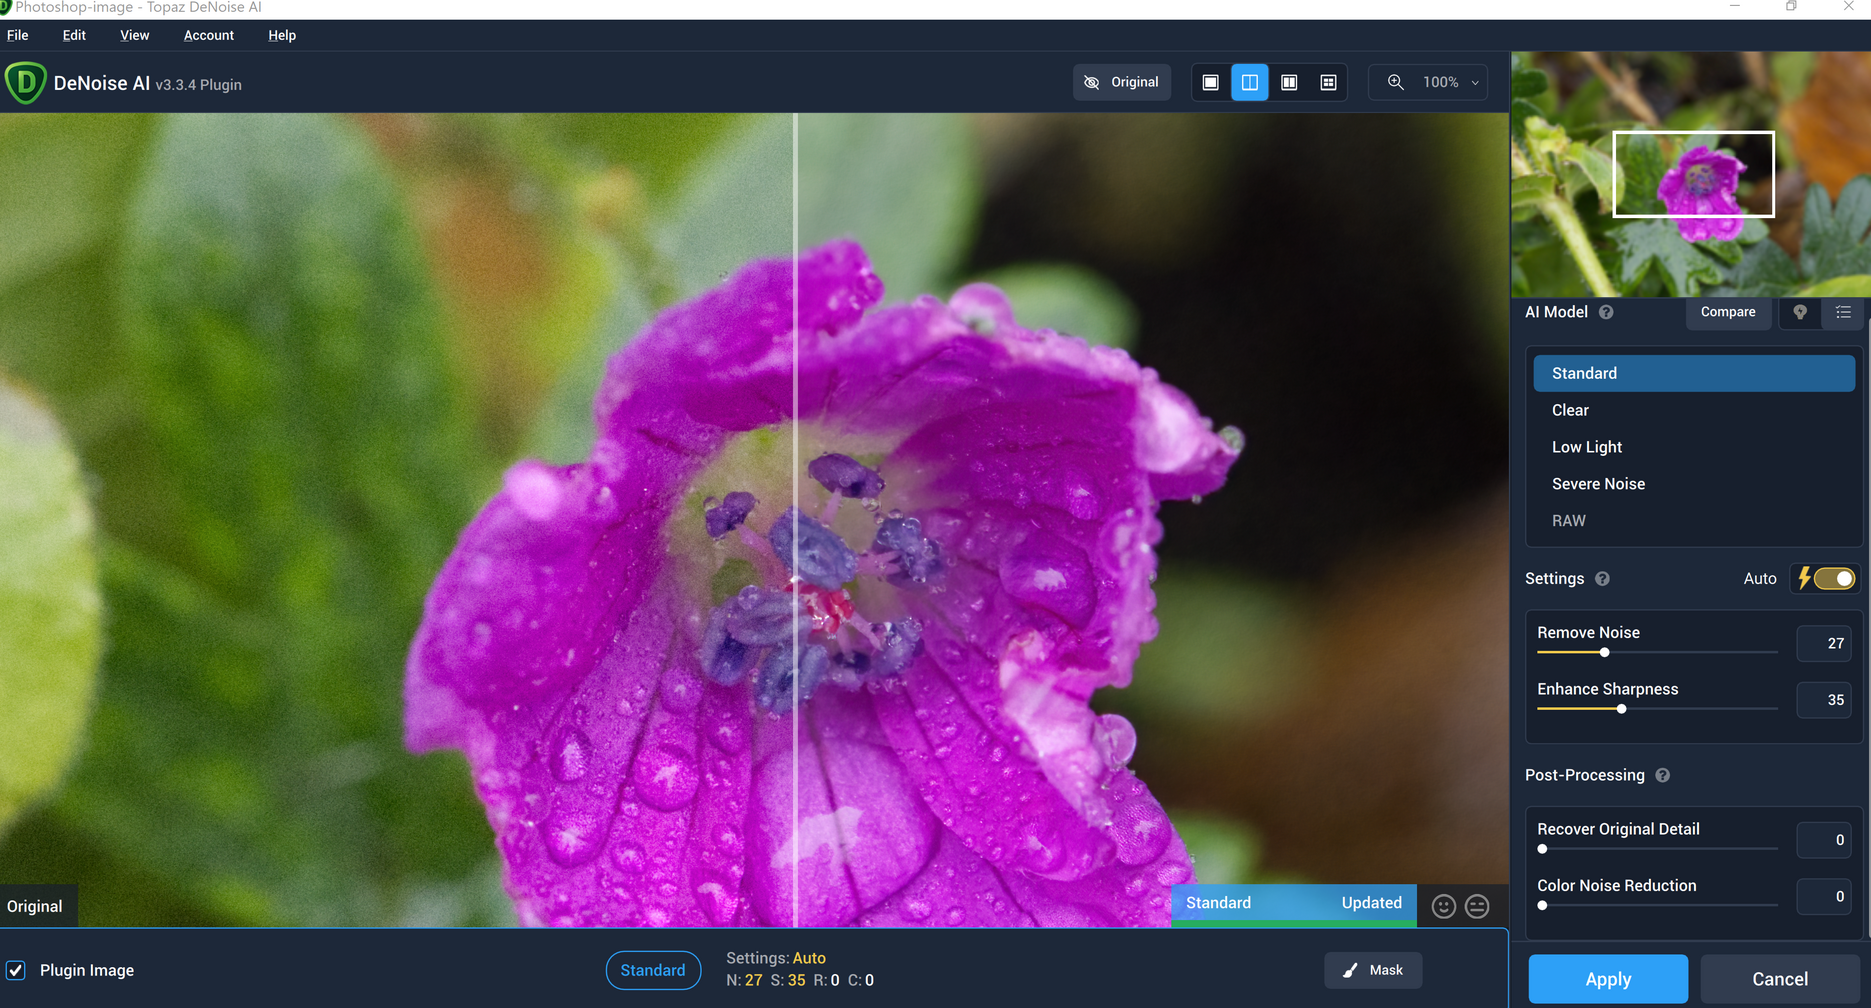Open the File menu
Image resolution: width=1871 pixels, height=1008 pixels.
(18, 35)
